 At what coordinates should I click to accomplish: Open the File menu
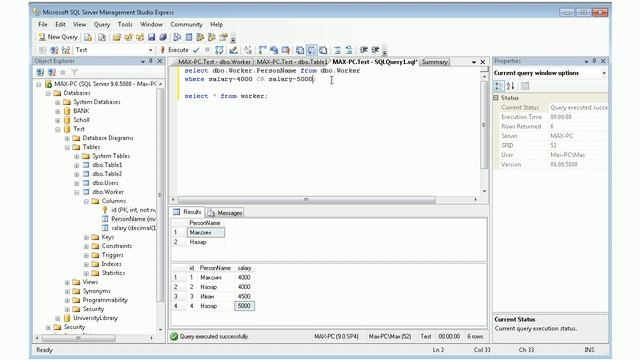click(x=43, y=24)
